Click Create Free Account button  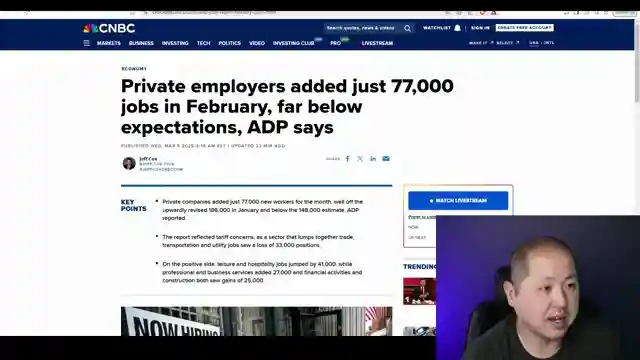[524, 28]
